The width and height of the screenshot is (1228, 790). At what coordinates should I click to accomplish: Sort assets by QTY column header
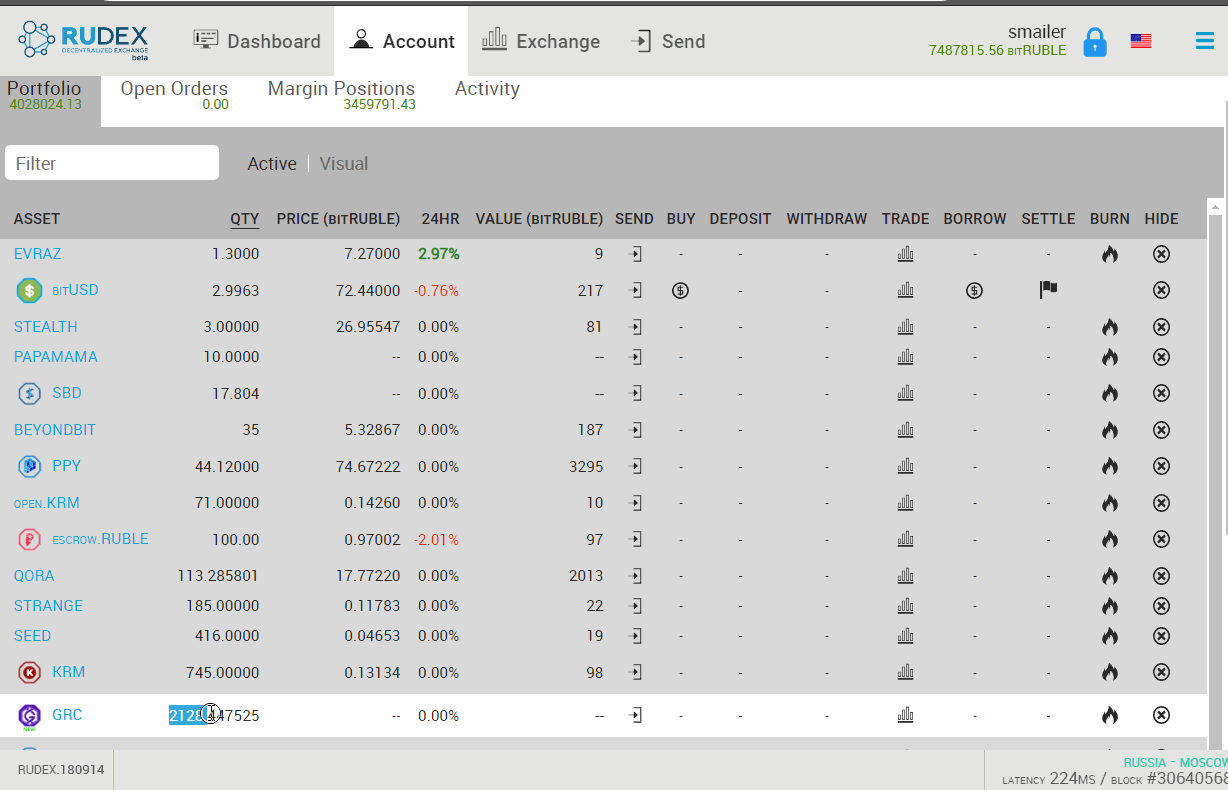coord(244,219)
